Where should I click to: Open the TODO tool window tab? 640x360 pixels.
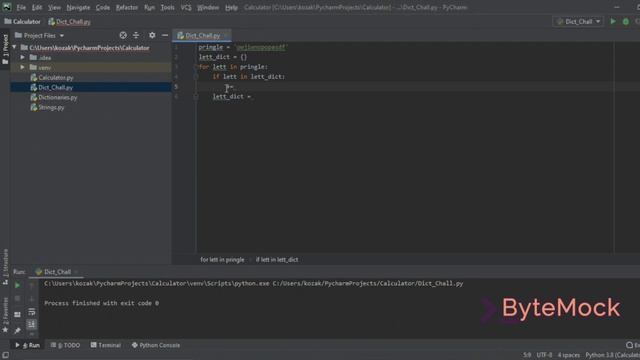coord(65,345)
